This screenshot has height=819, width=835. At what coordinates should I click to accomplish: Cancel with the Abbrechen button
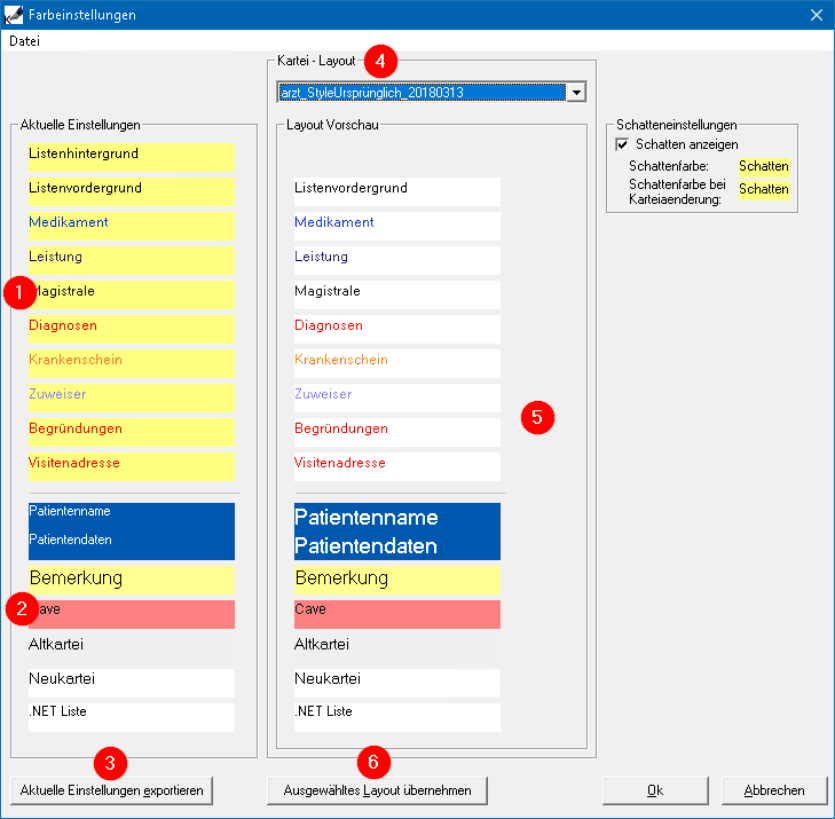774,790
